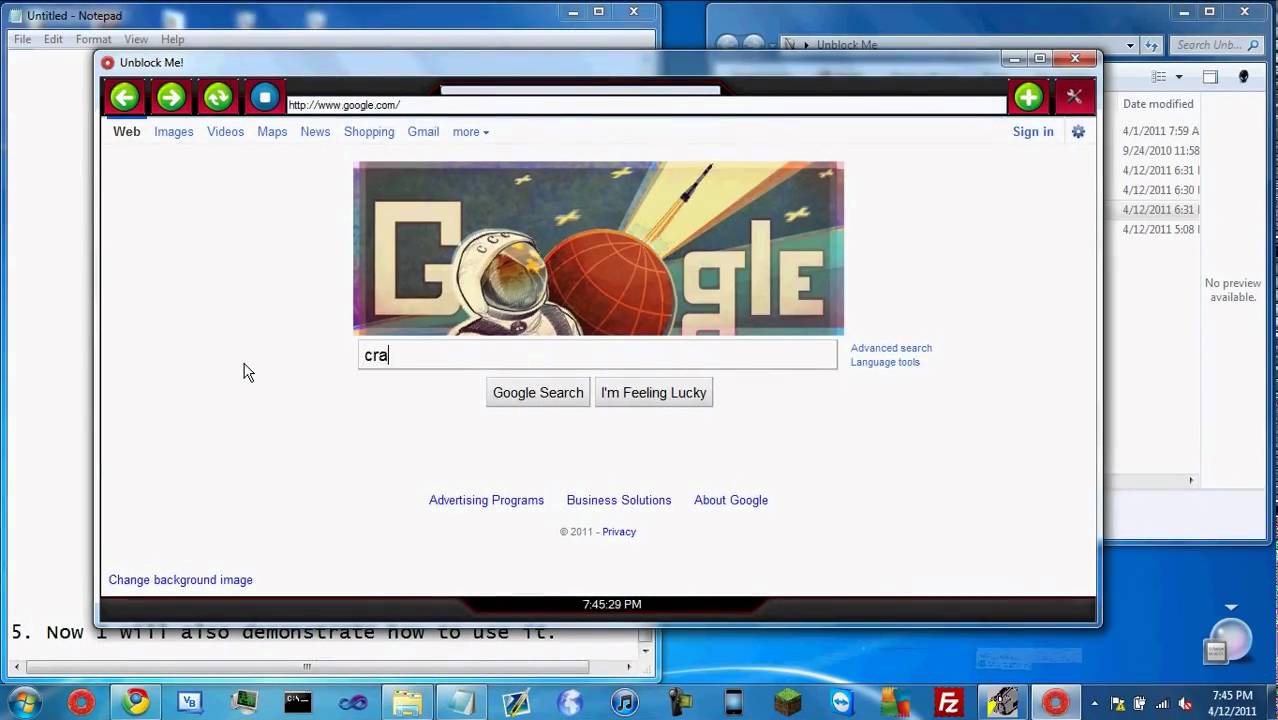
Task: Select the Videos tab on Google
Action: click(225, 132)
